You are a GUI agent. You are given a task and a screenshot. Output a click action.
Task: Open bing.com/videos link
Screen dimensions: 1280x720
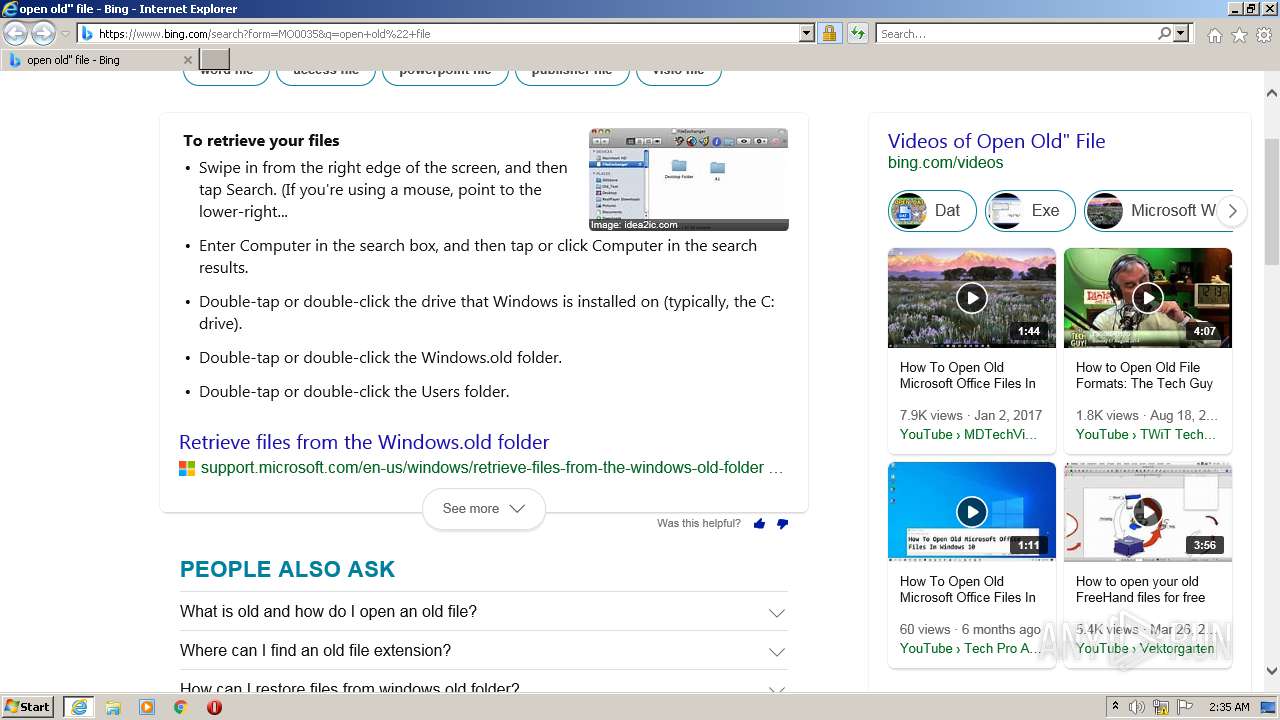945,163
